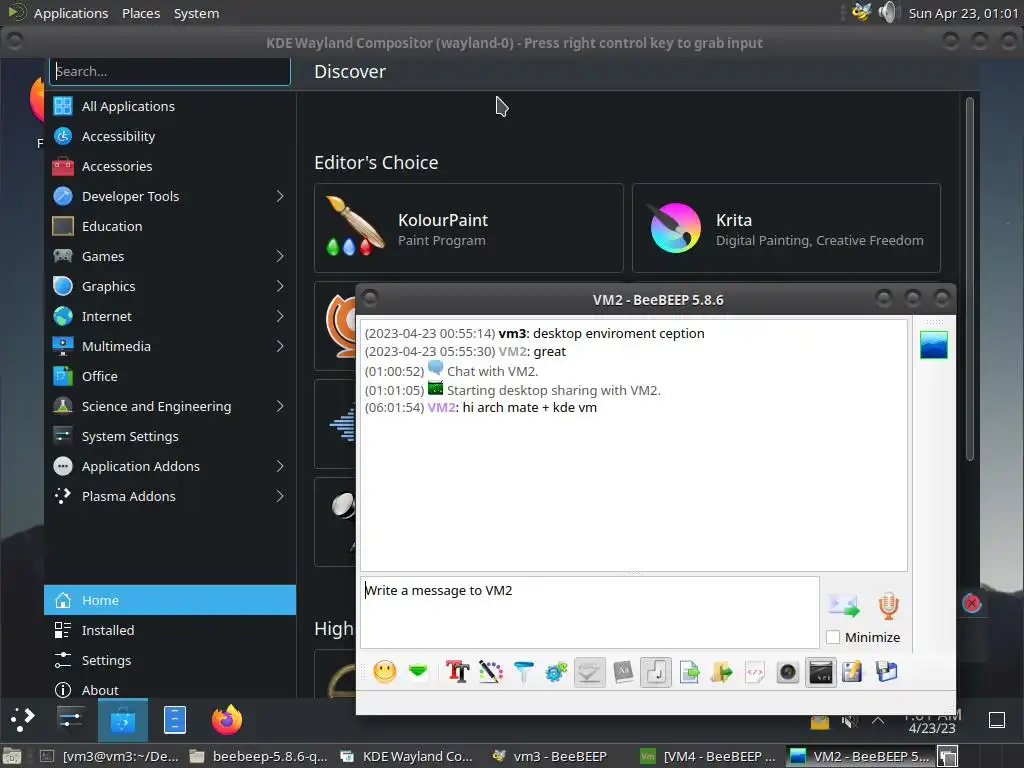This screenshot has height=768, width=1024.
Task: Open the Krita app card
Action: point(786,228)
